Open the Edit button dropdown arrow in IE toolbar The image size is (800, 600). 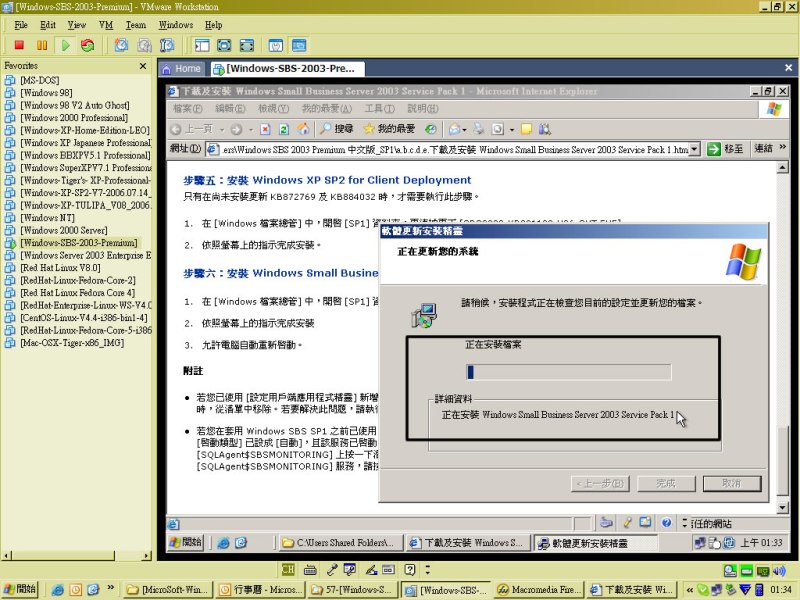tap(512, 130)
